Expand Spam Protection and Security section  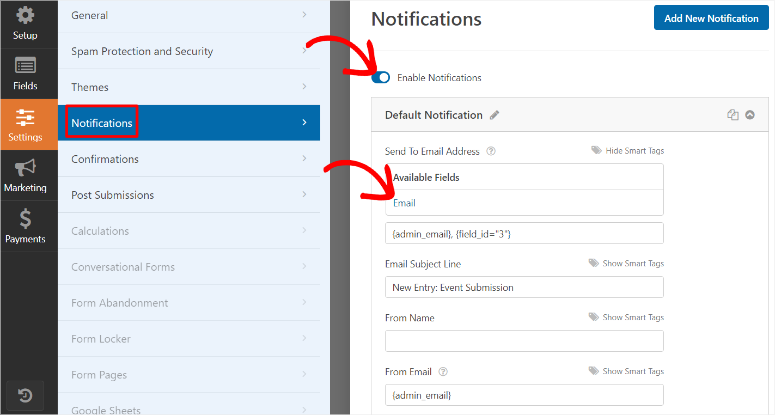189,51
